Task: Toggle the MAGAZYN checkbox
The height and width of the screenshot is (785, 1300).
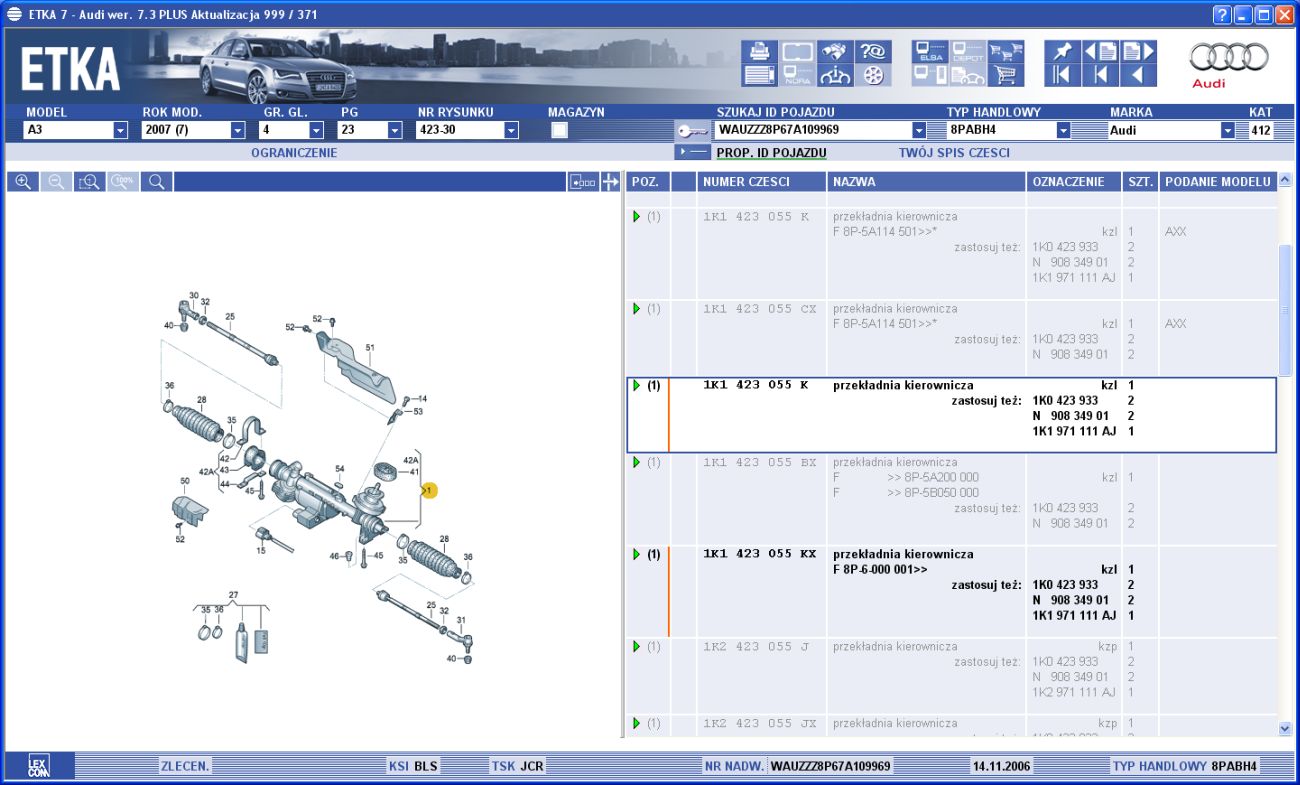Action: pos(560,130)
